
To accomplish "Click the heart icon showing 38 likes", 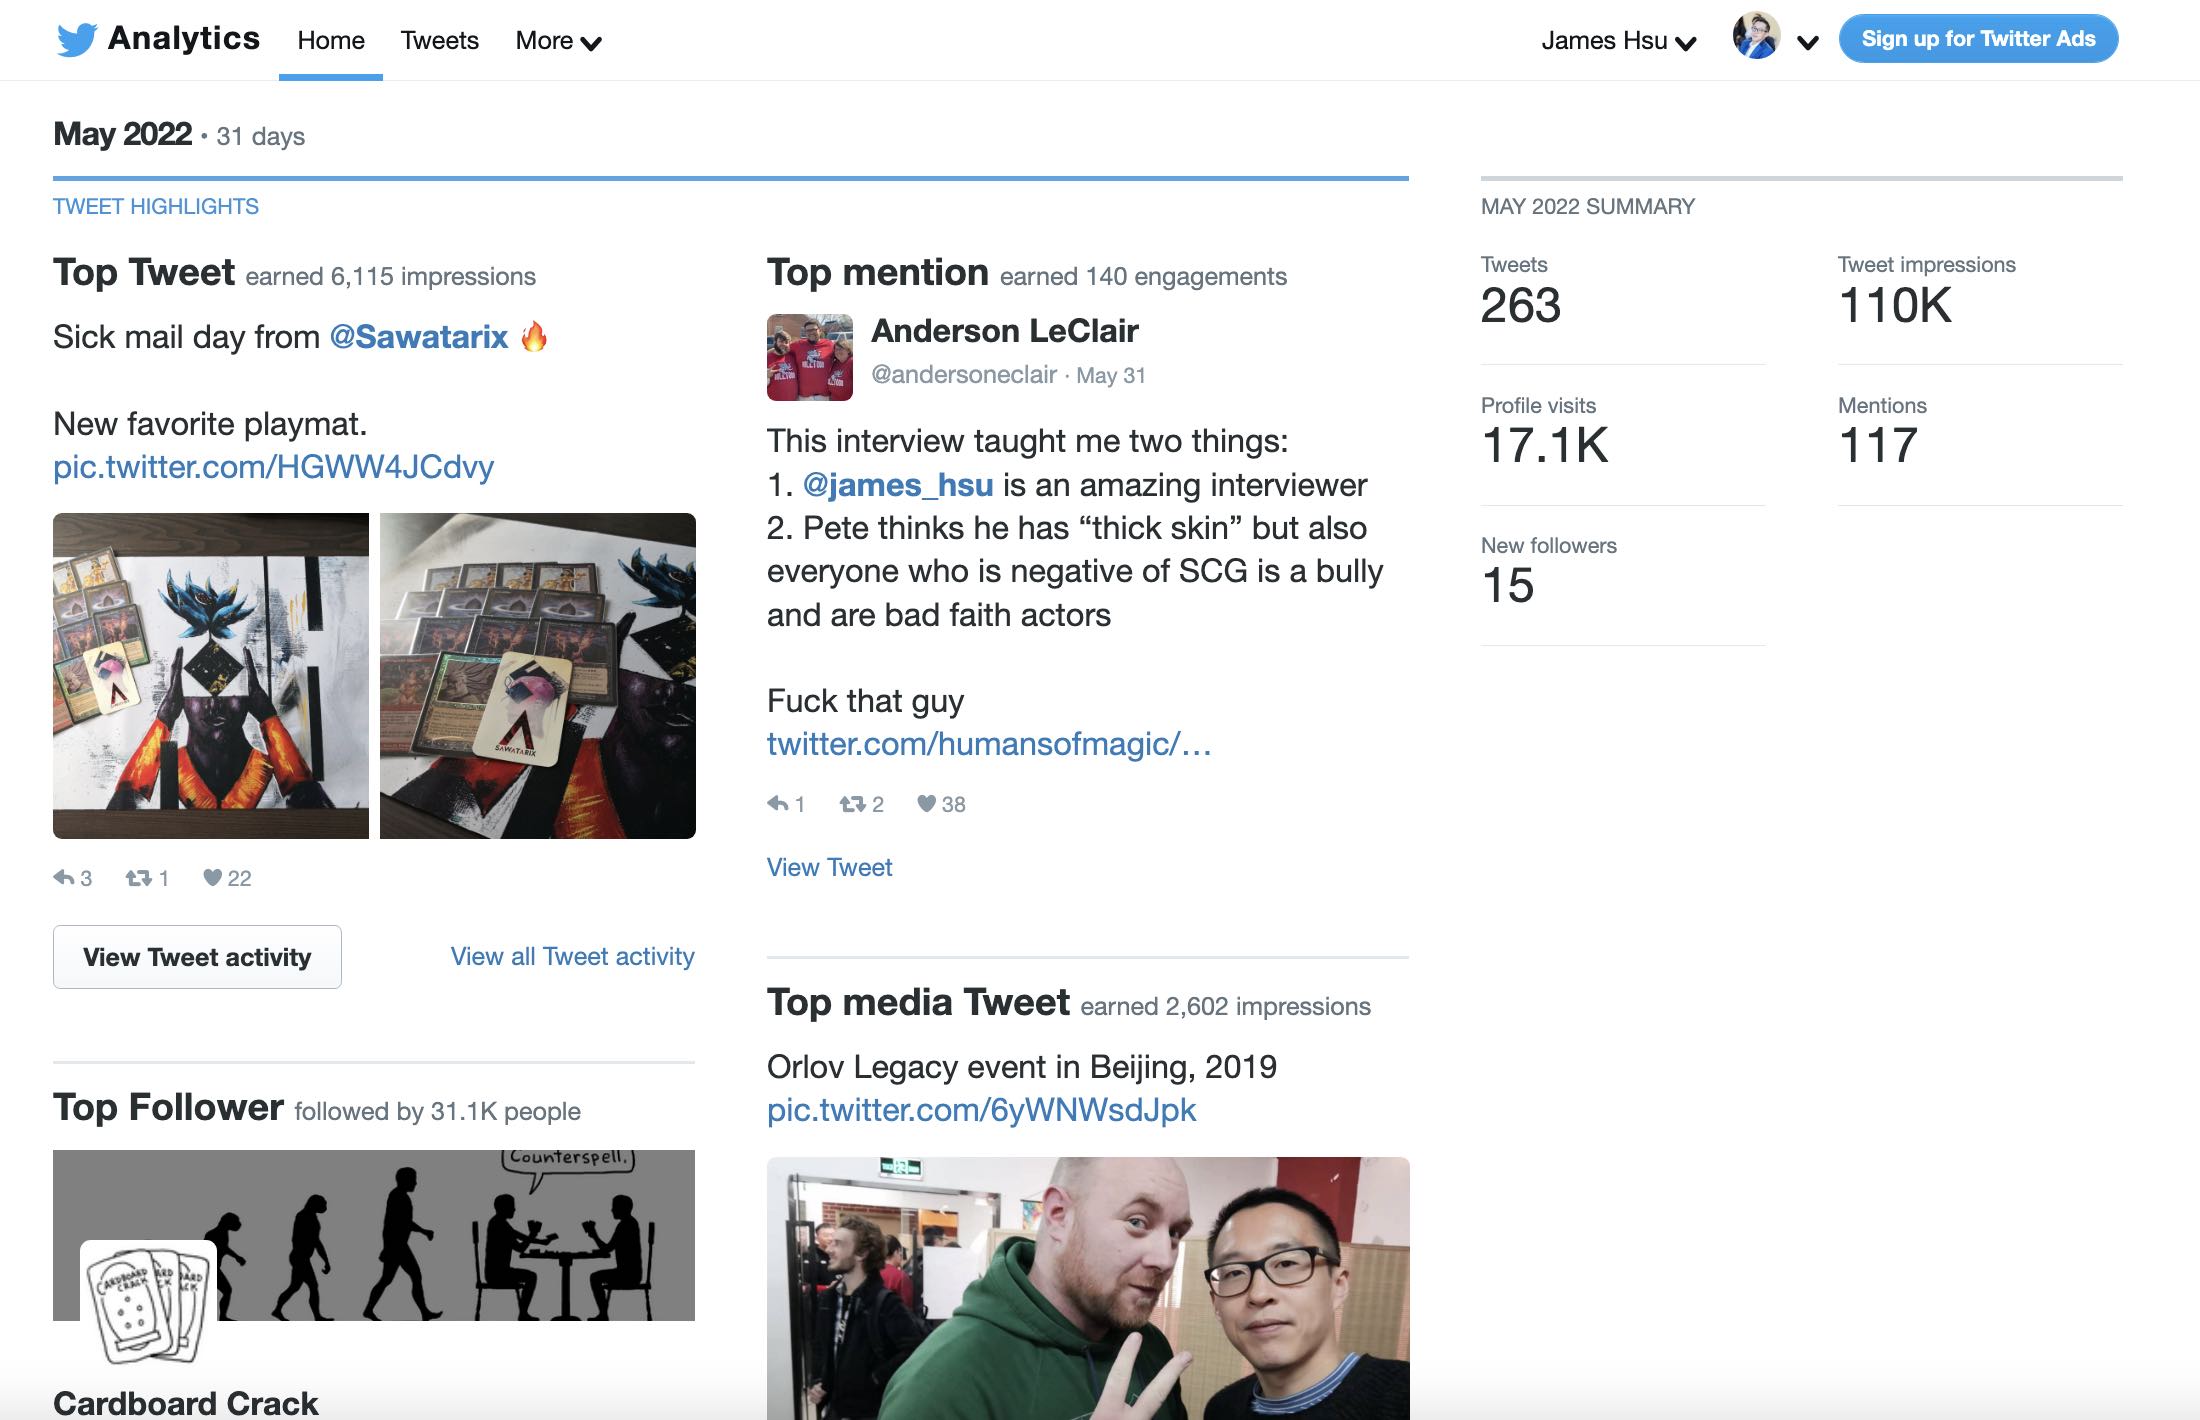I will point(927,804).
